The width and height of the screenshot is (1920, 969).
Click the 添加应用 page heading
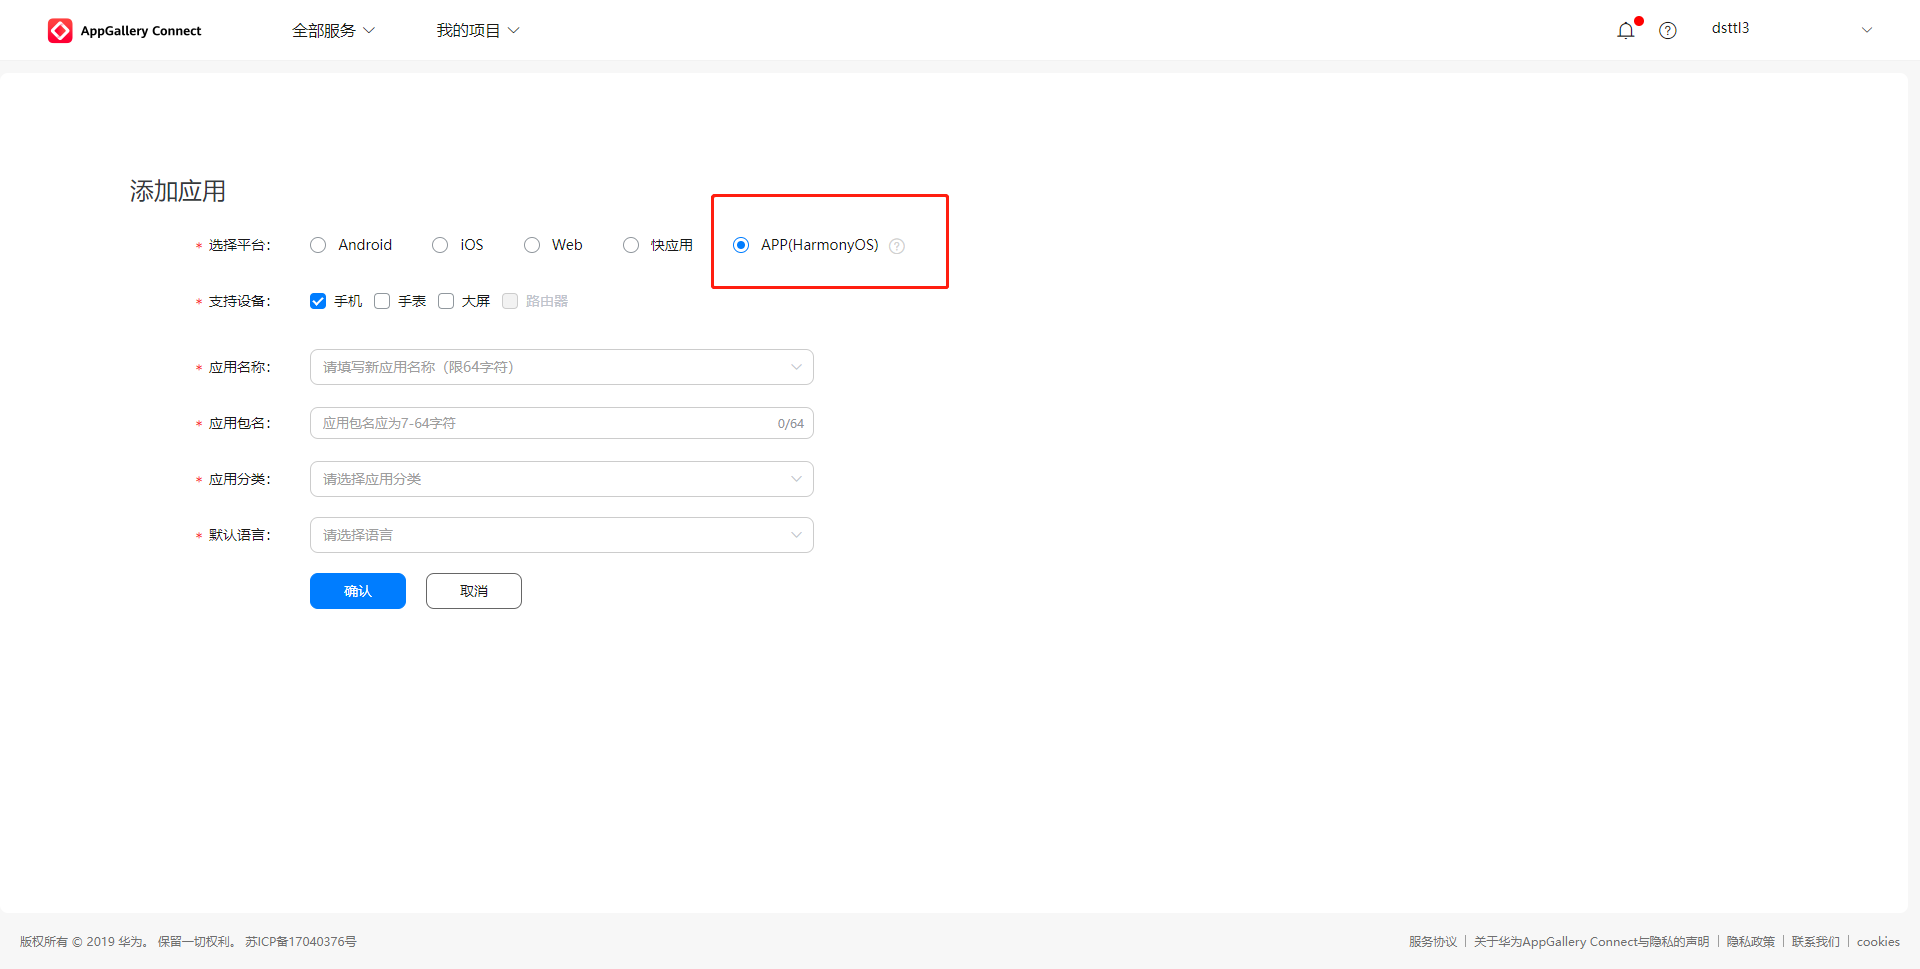[178, 191]
